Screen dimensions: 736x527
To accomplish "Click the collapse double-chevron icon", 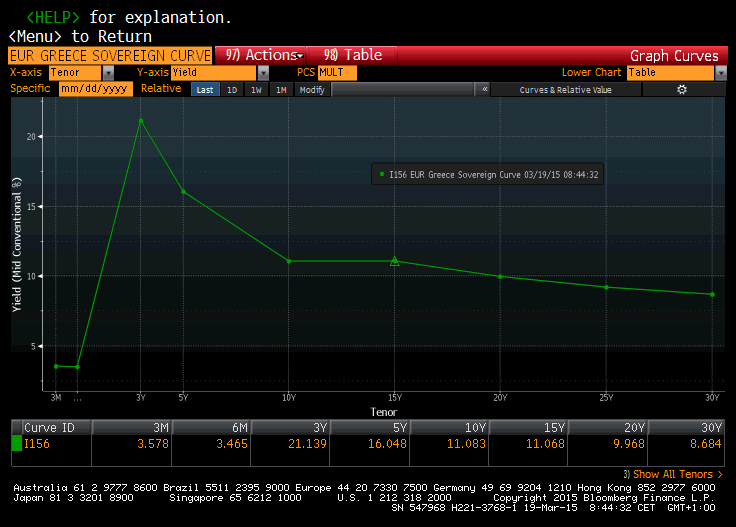I will (x=484, y=89).
